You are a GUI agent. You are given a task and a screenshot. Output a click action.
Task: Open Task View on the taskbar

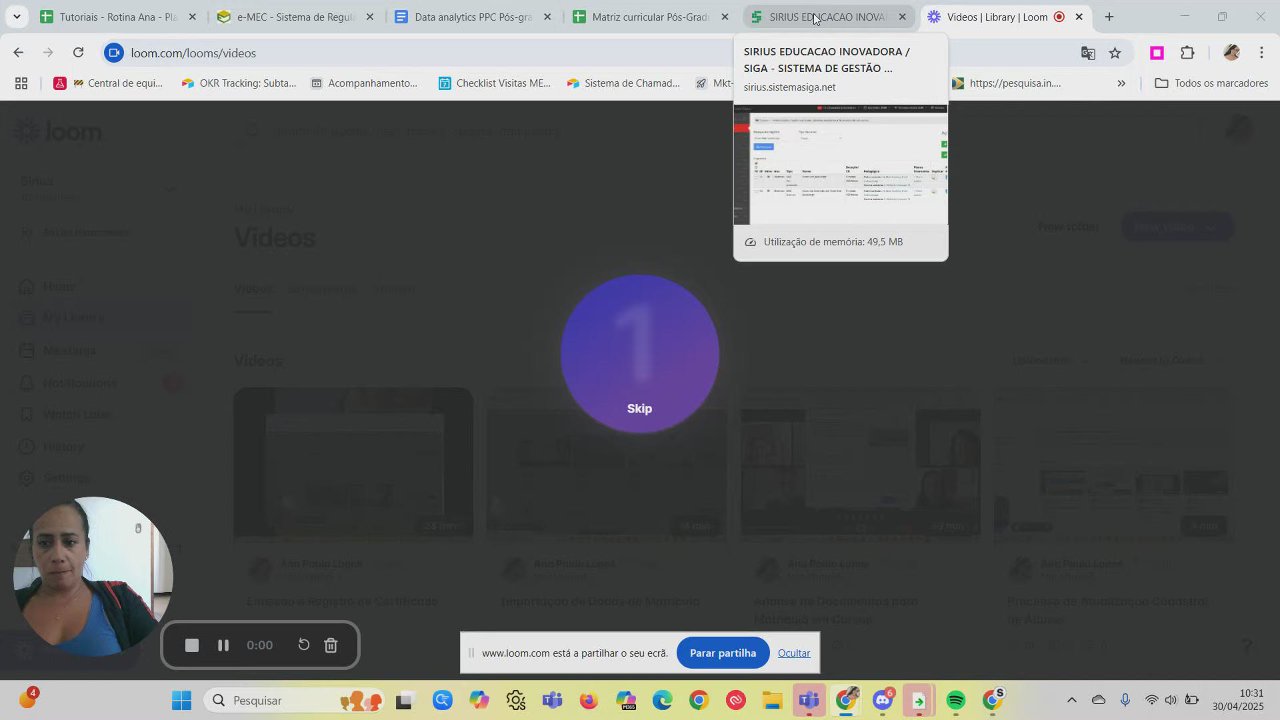click(404, 700)
